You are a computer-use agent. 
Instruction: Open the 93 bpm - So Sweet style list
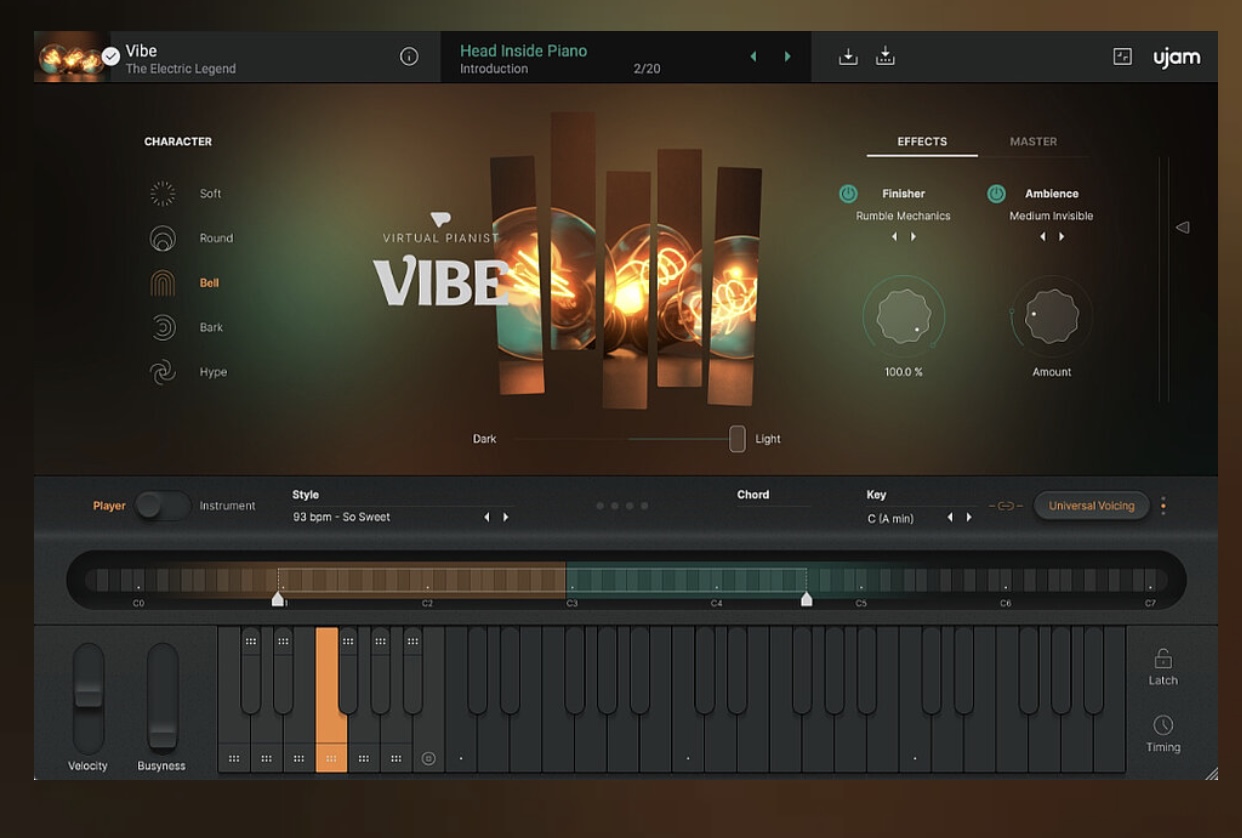[x=342, y=517]
